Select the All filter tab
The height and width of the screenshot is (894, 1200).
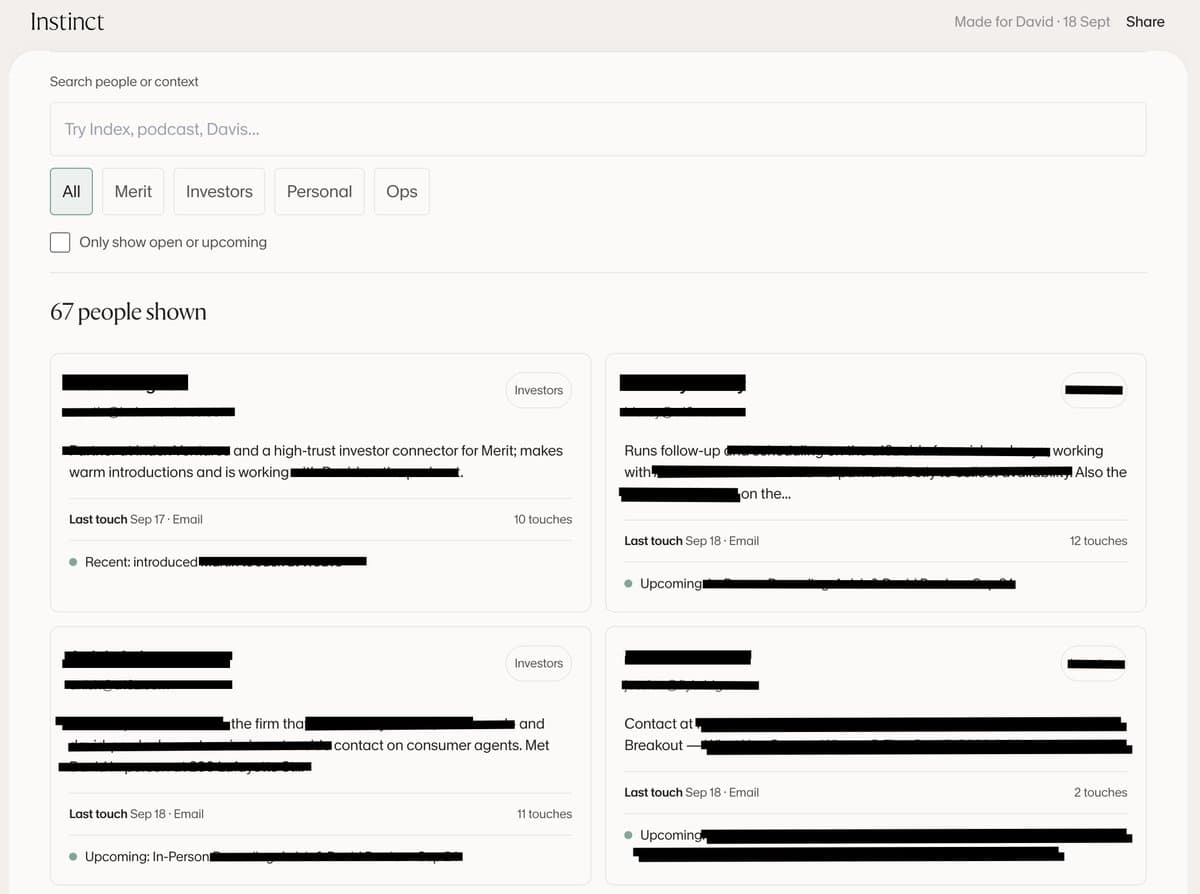pos(71,191)
